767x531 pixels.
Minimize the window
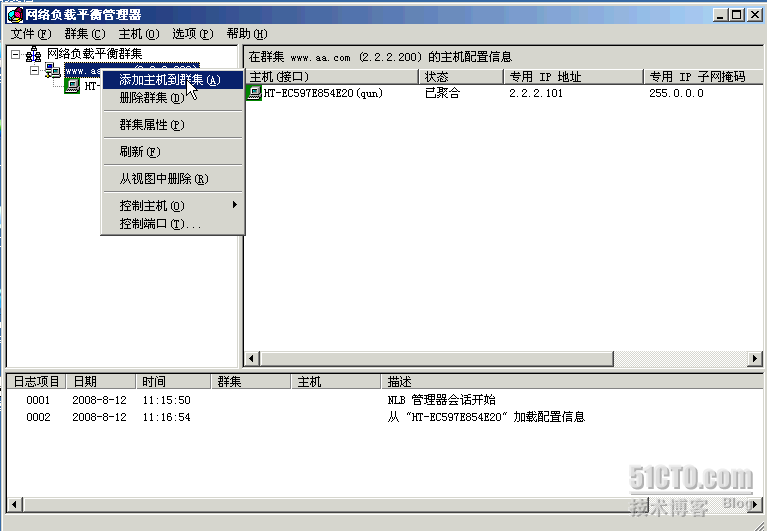[720, 15]
